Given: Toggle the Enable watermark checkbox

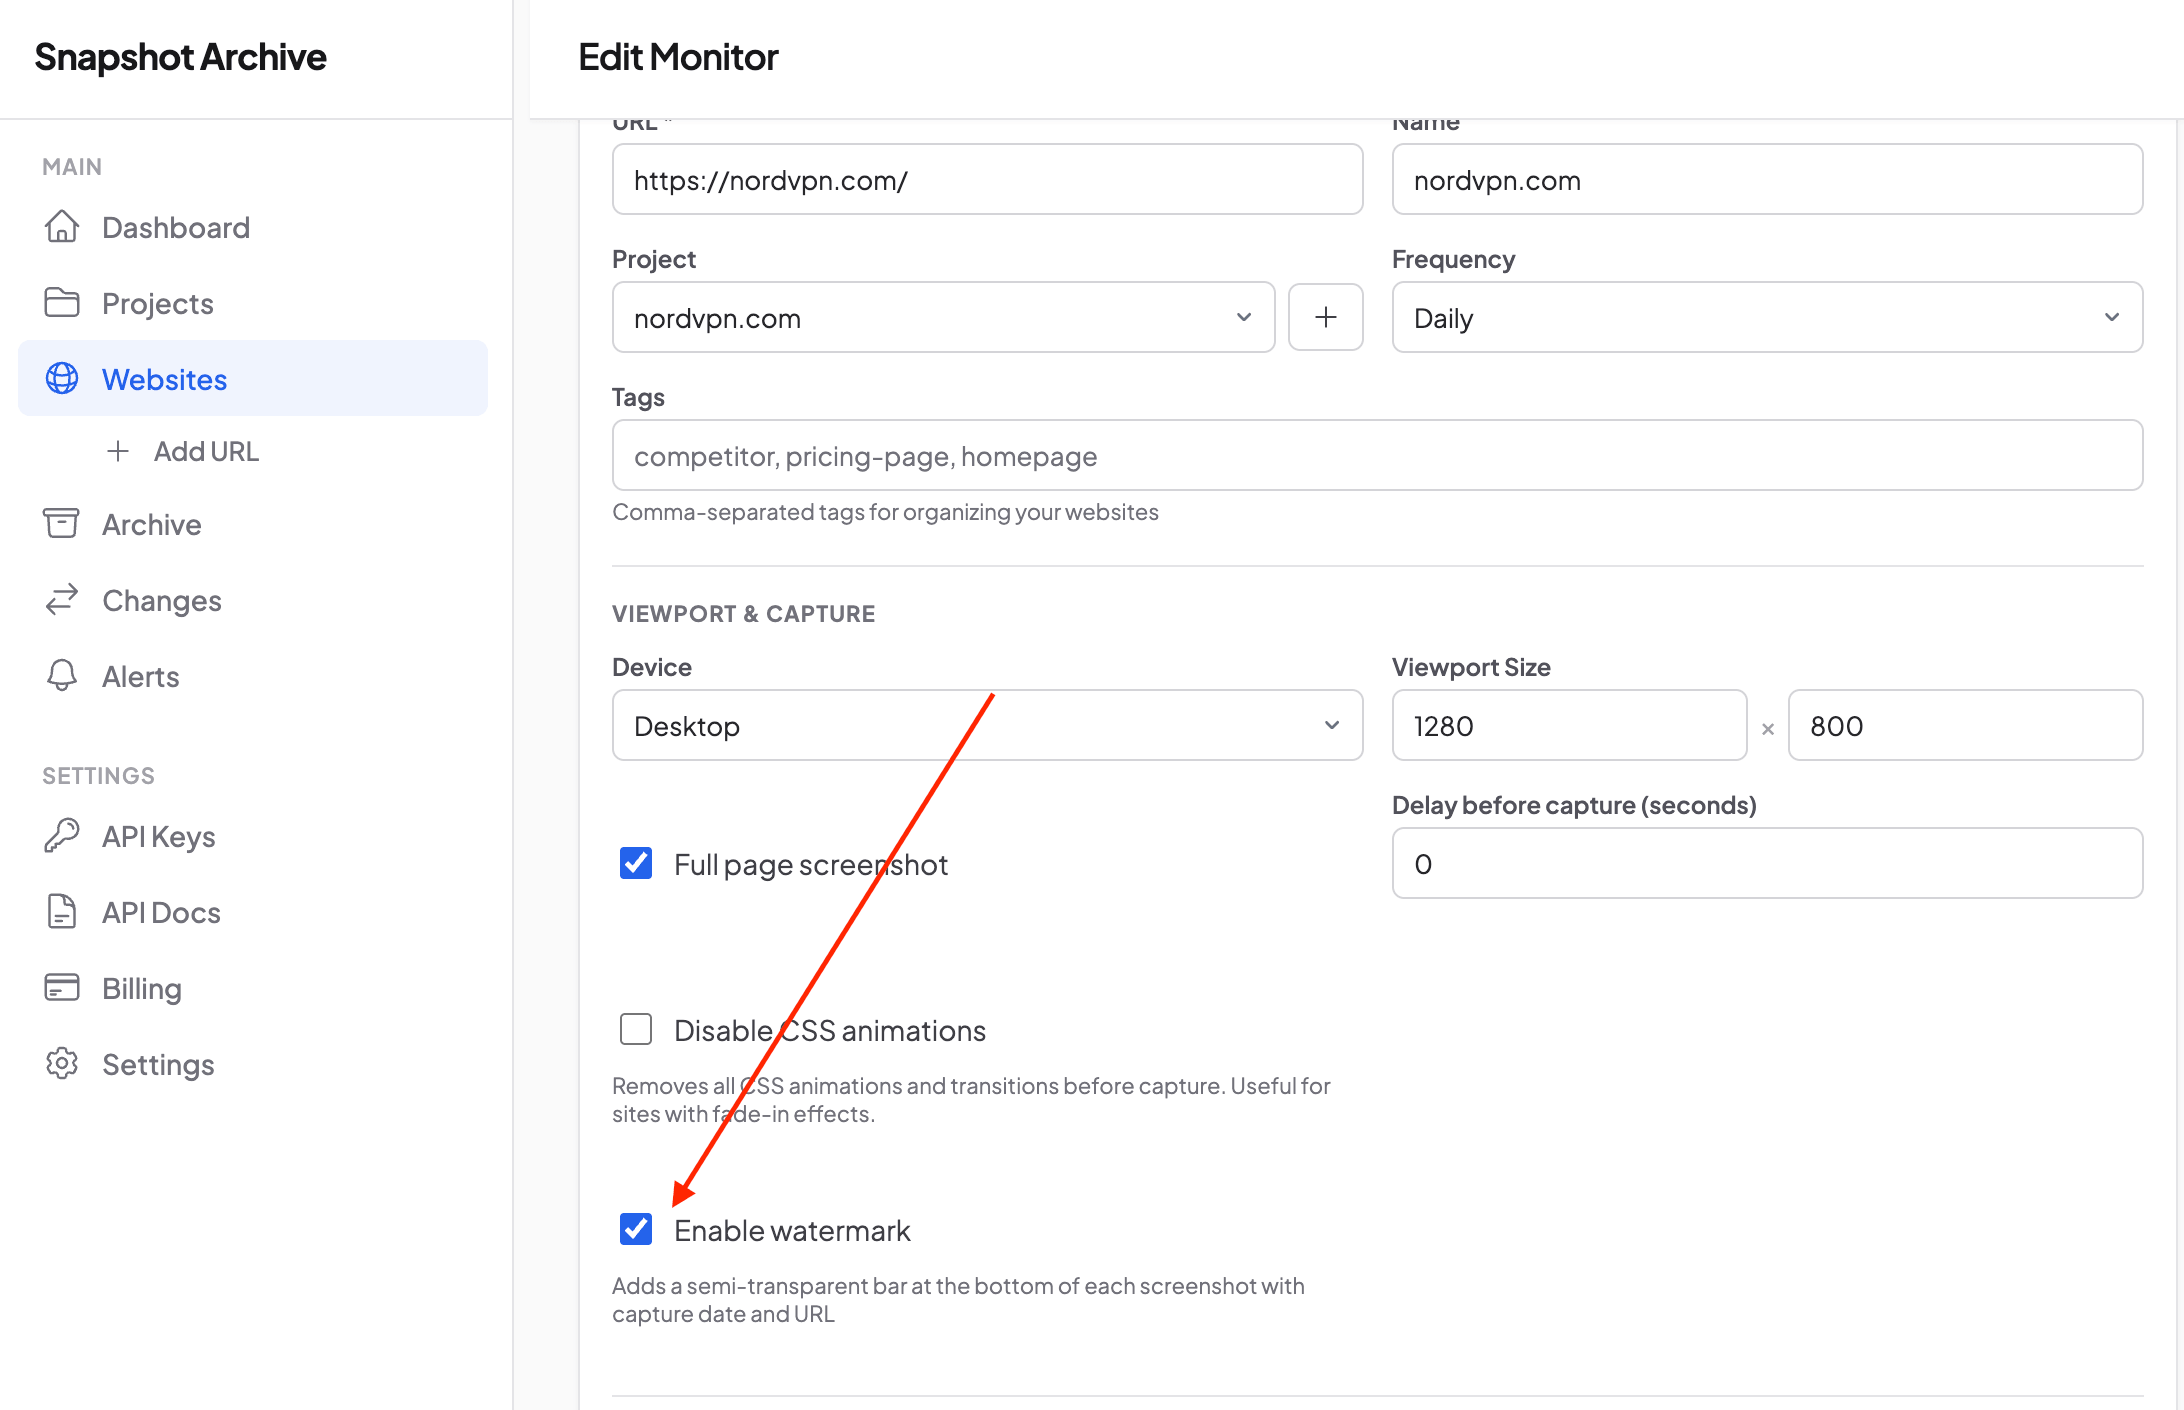Looking at the screenshot, I should (636, 1229).
